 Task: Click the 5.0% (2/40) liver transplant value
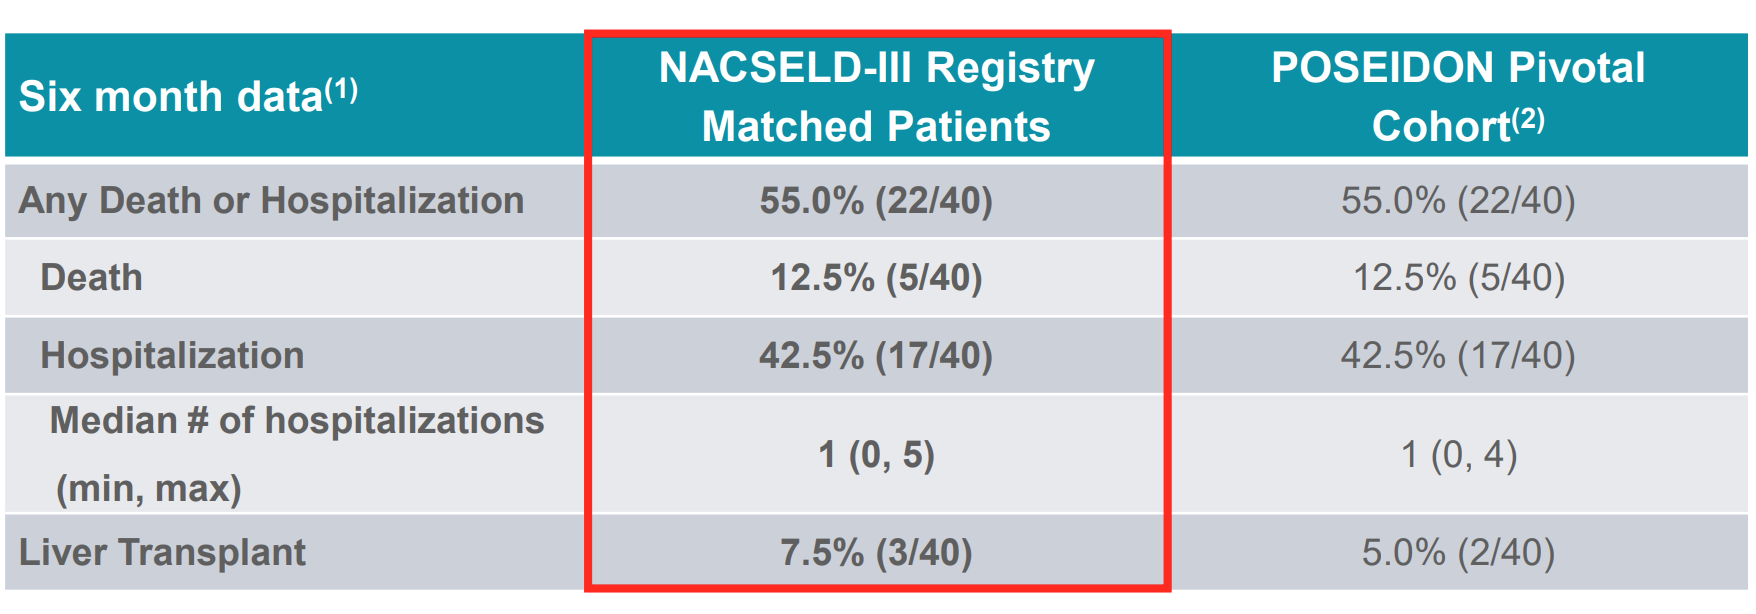(1458, 553)
